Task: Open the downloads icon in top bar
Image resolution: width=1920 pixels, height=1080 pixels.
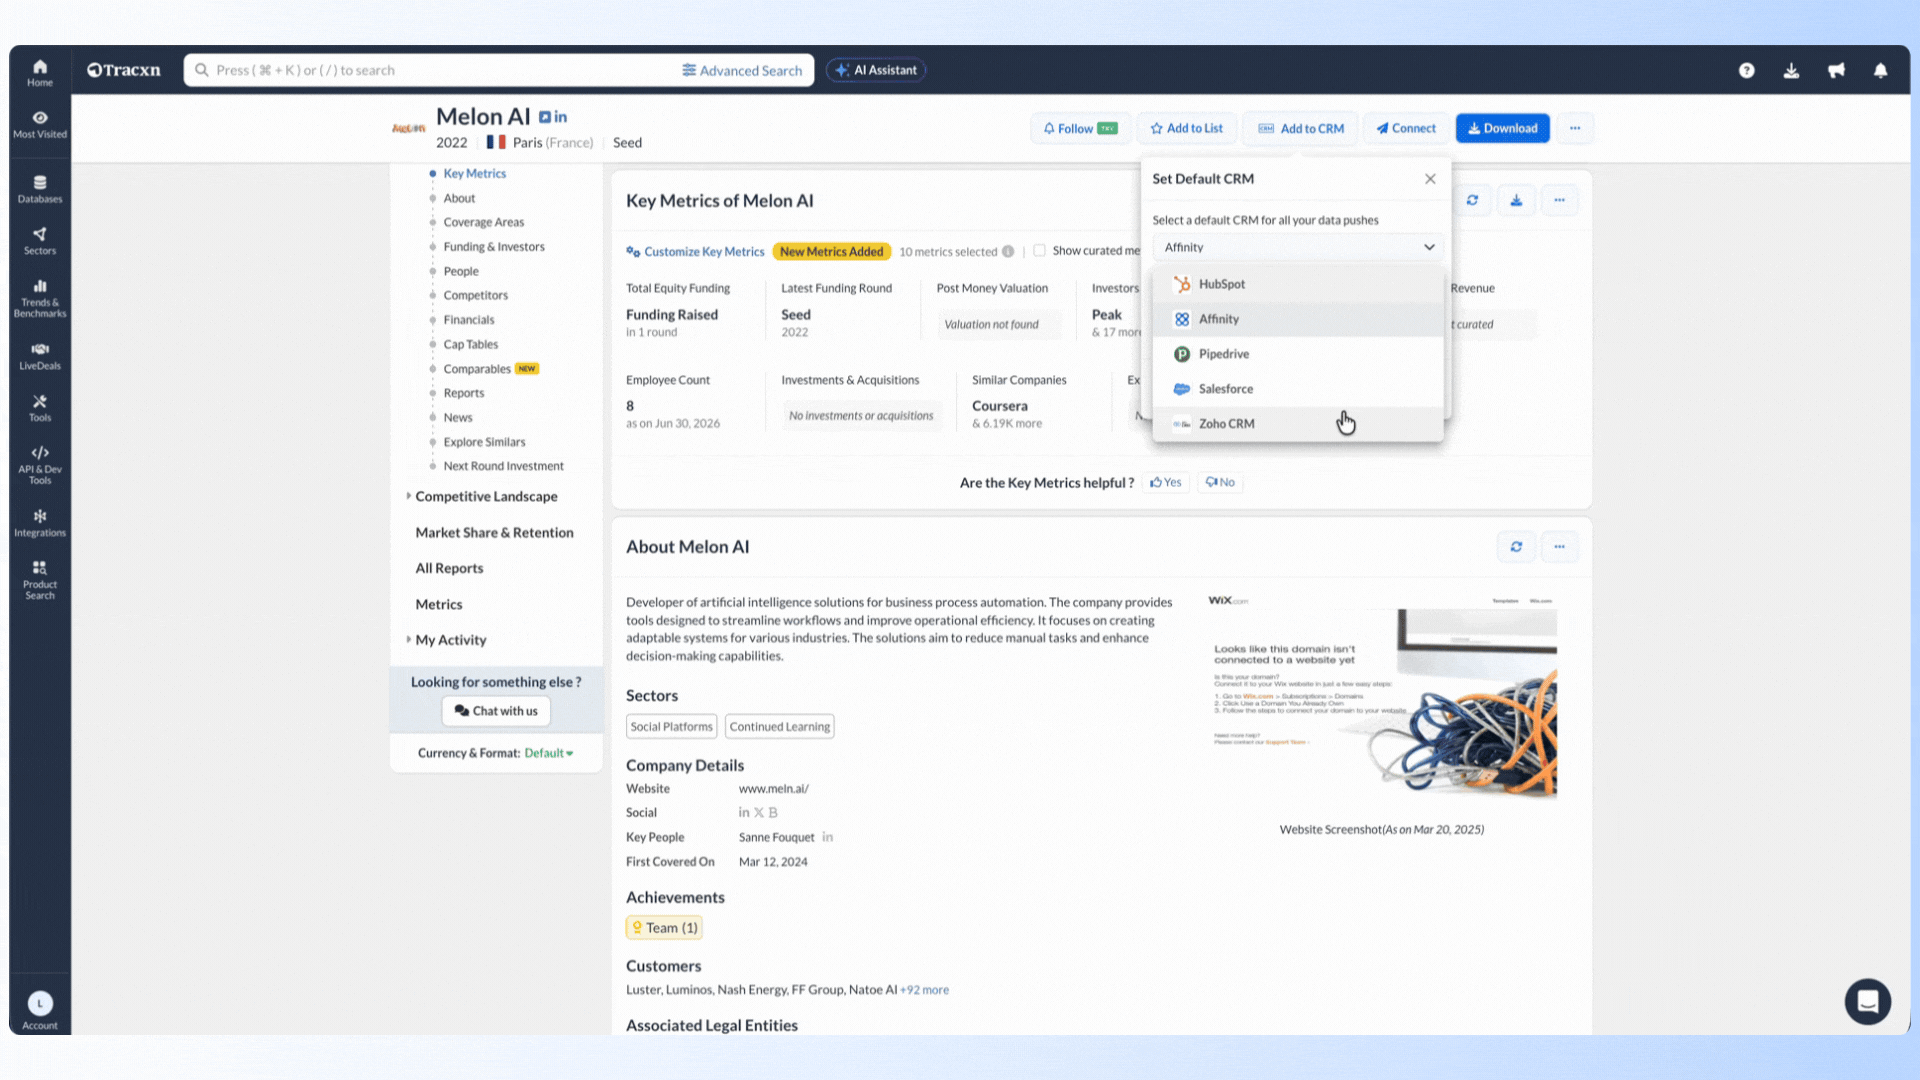Action: 1791,70
